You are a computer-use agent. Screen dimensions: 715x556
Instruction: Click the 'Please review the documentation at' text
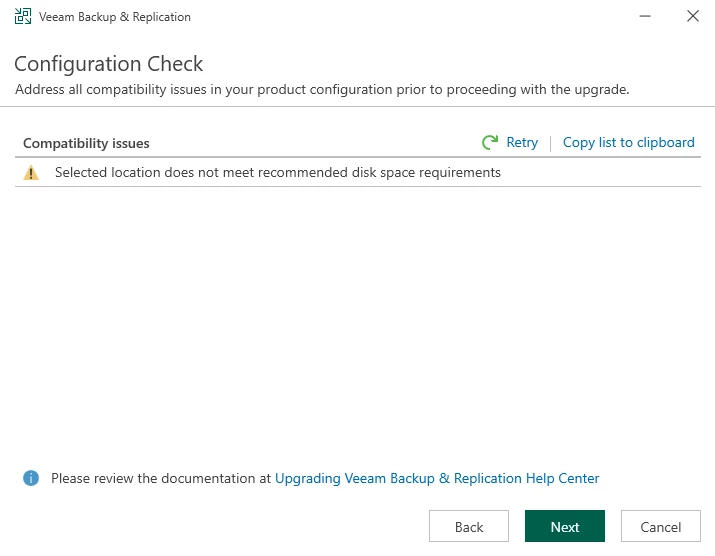pos(161,478)
